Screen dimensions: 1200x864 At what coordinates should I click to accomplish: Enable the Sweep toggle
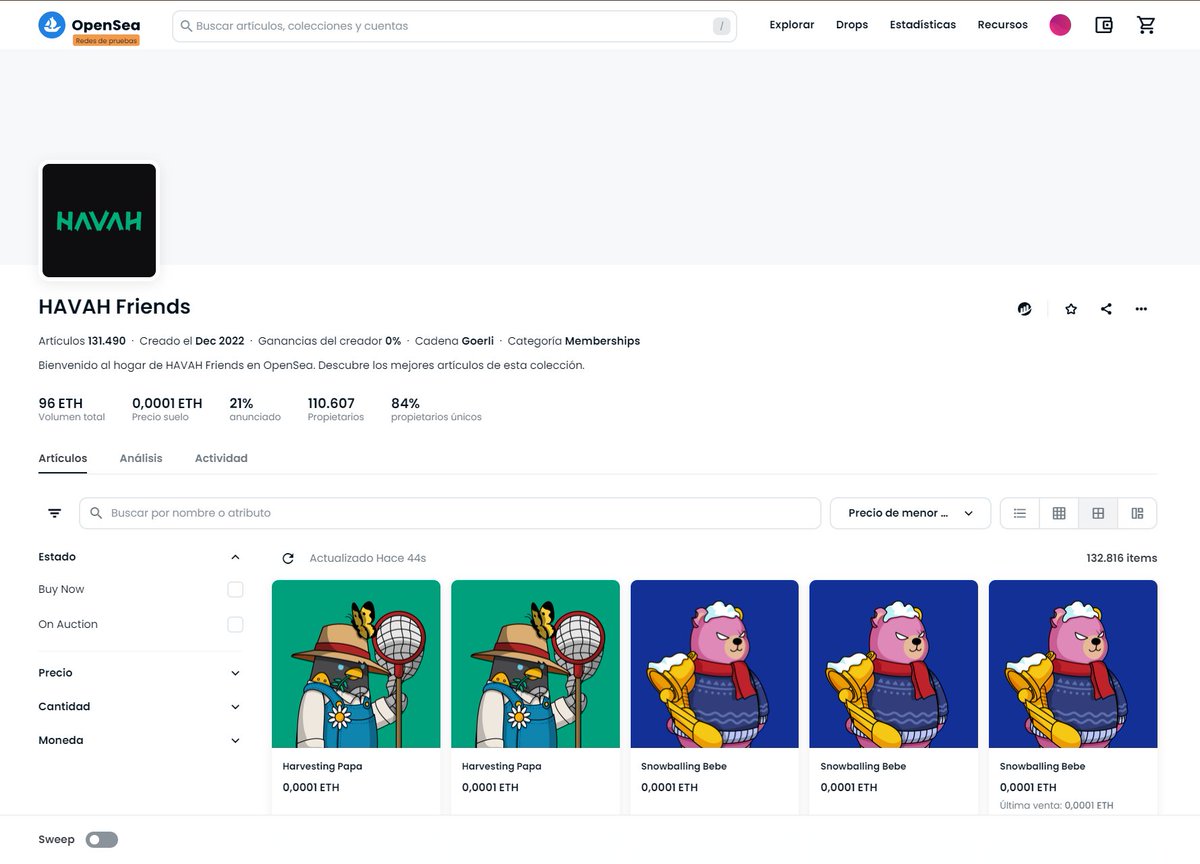coord(102,840)
